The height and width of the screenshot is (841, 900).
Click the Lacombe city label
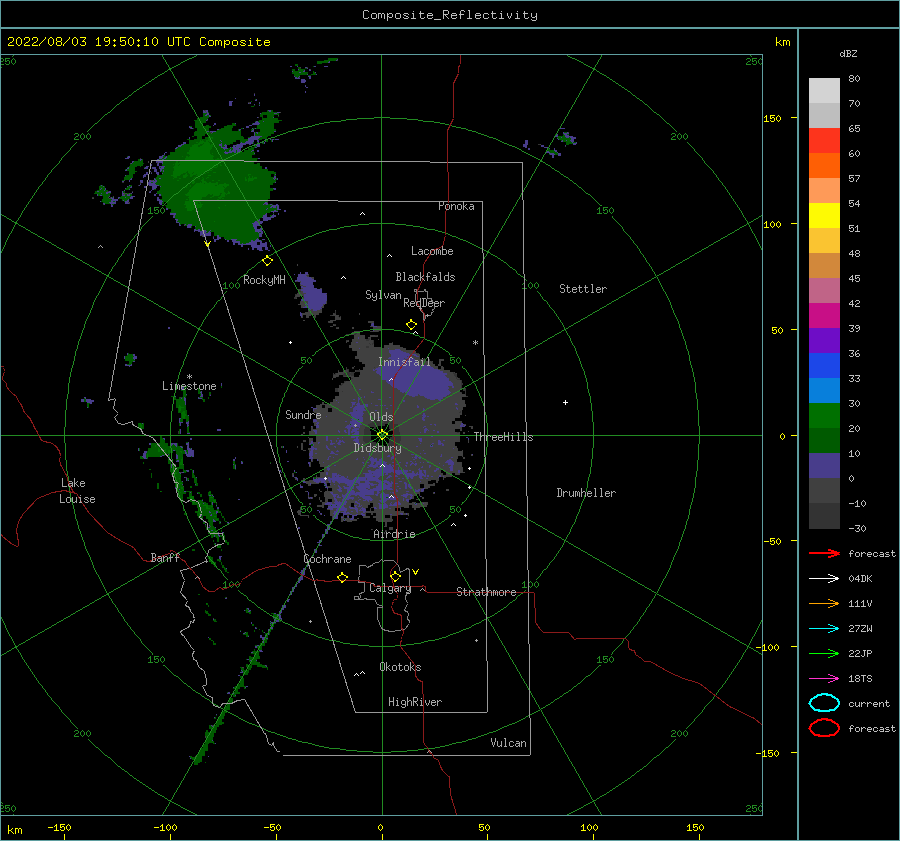[432, 251]
